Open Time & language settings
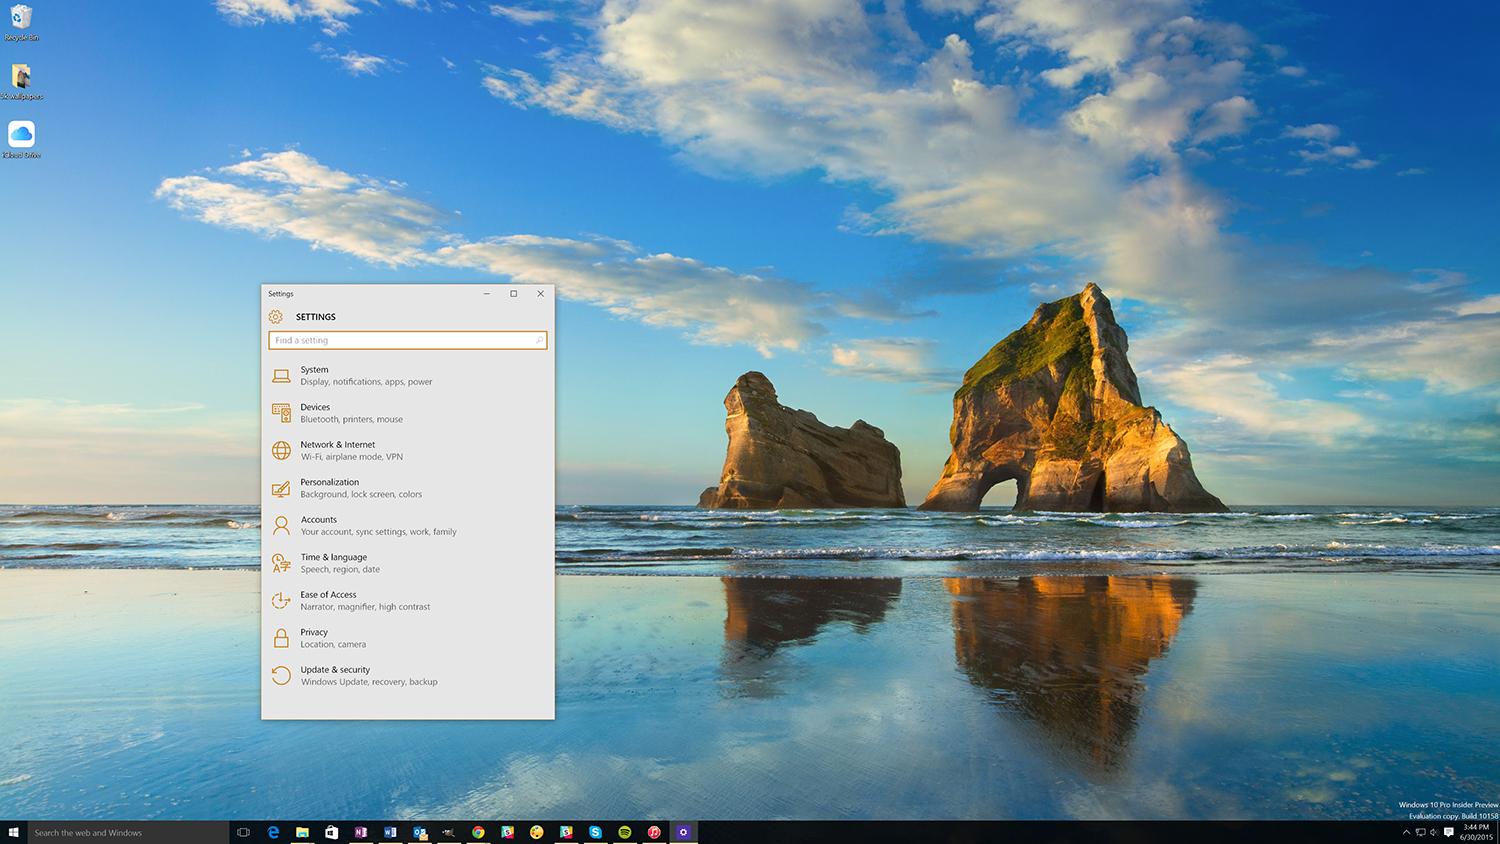The width and height of the screenshot is (1500, 844). pos(407,563)
